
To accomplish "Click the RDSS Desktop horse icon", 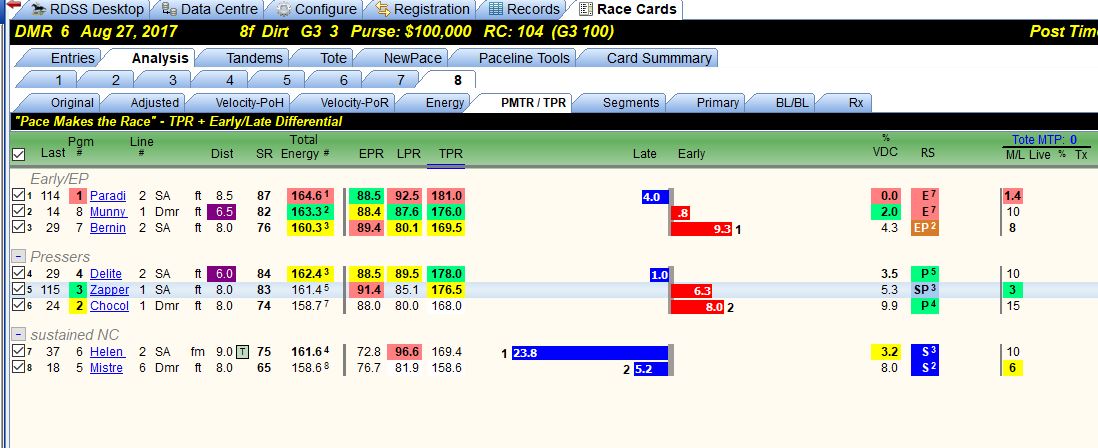I will (39, 9).
